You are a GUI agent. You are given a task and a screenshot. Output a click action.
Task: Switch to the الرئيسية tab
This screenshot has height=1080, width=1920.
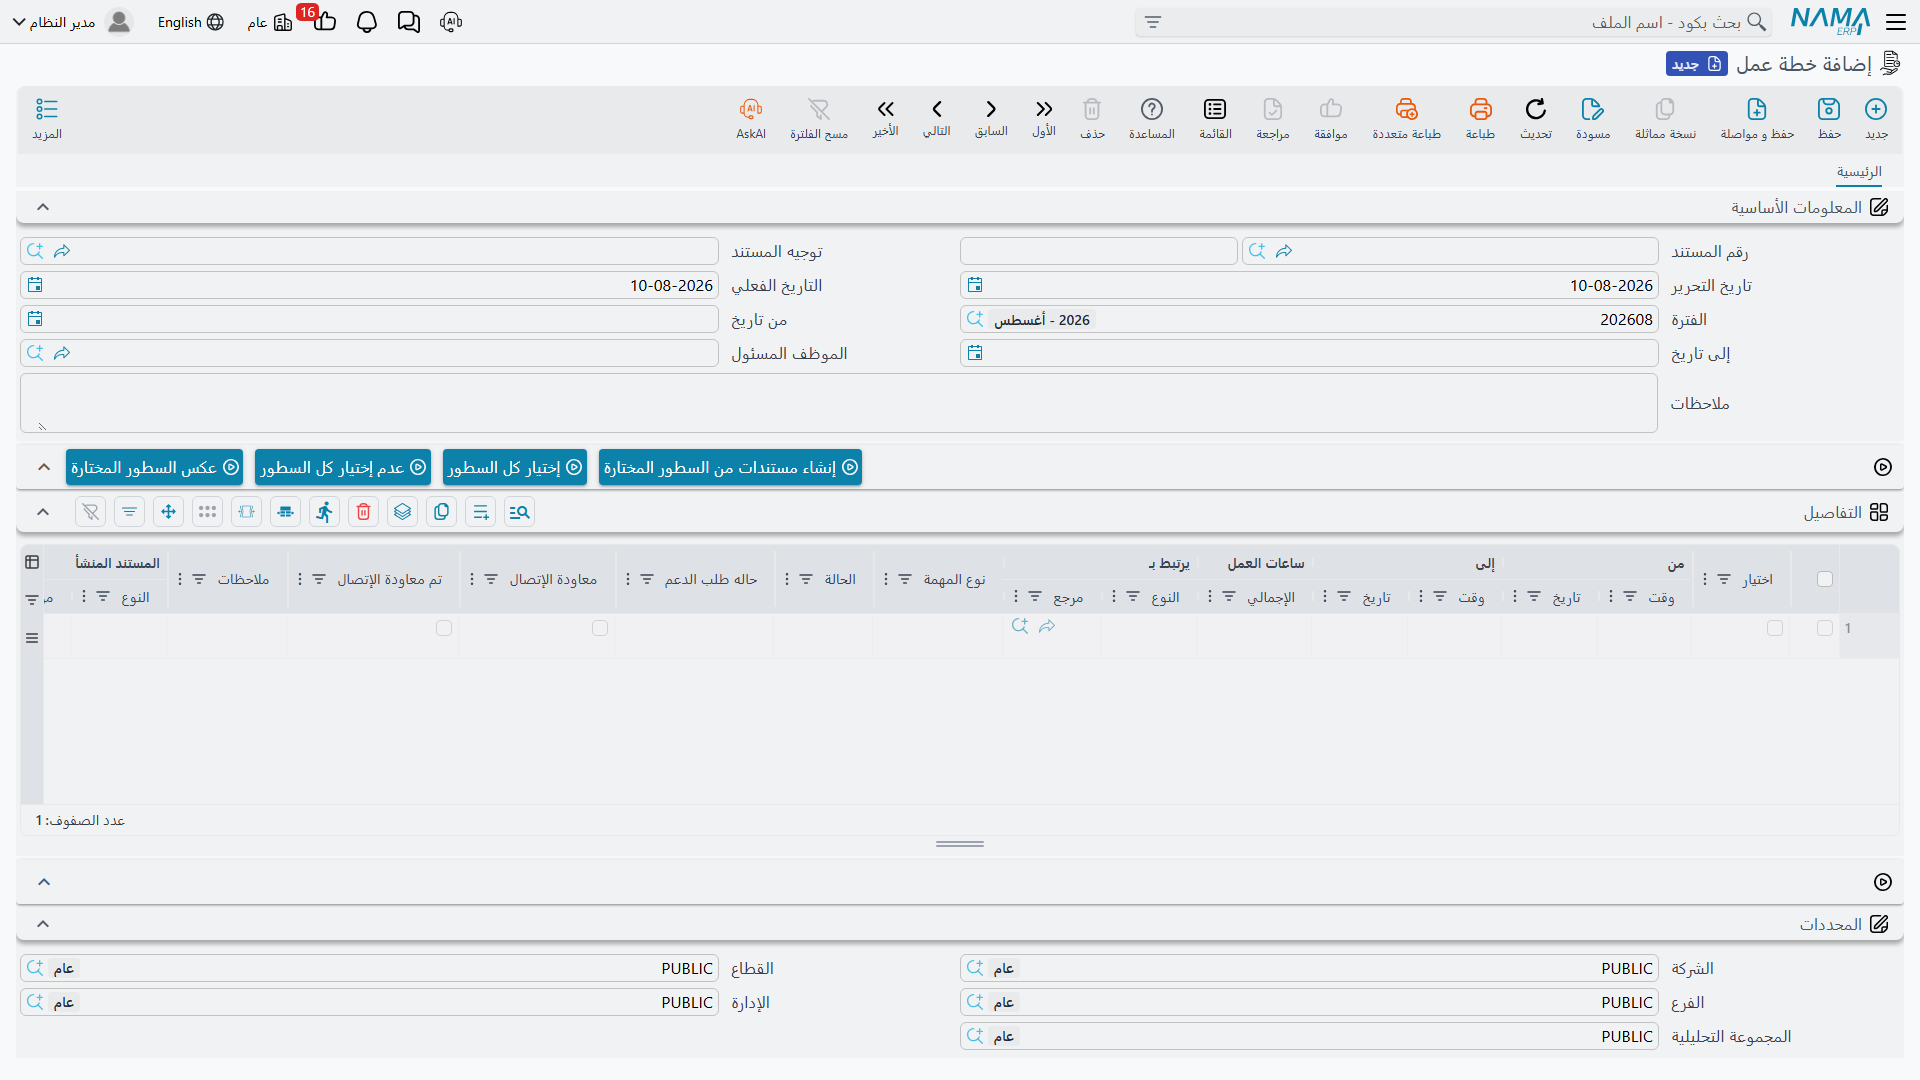coord(1859,172)
